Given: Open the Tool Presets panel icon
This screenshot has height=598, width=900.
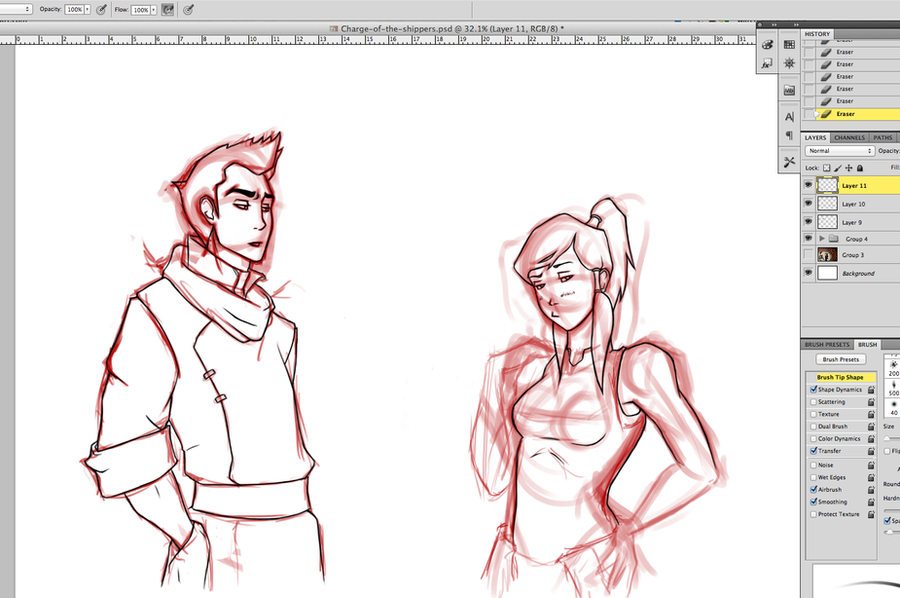Looking at the screenshot, I should (789, 162).
